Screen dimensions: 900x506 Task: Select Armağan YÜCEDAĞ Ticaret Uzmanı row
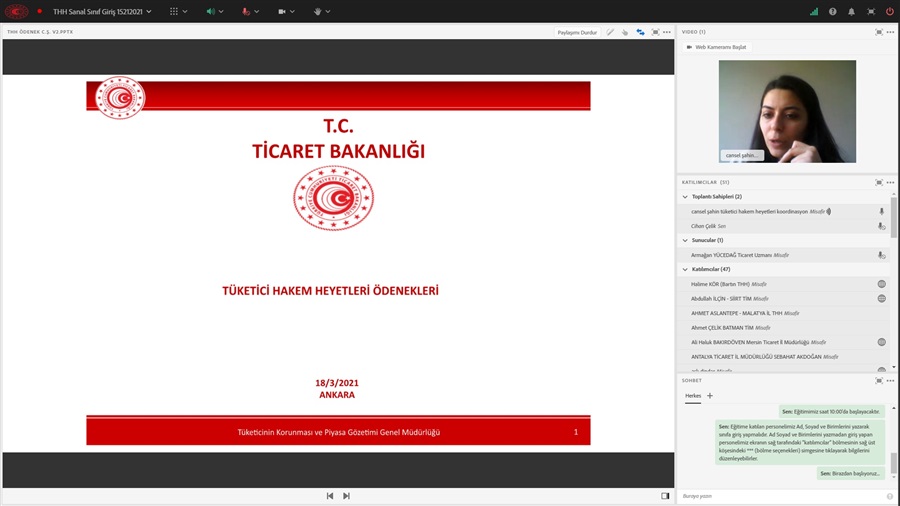coord(785,255)
